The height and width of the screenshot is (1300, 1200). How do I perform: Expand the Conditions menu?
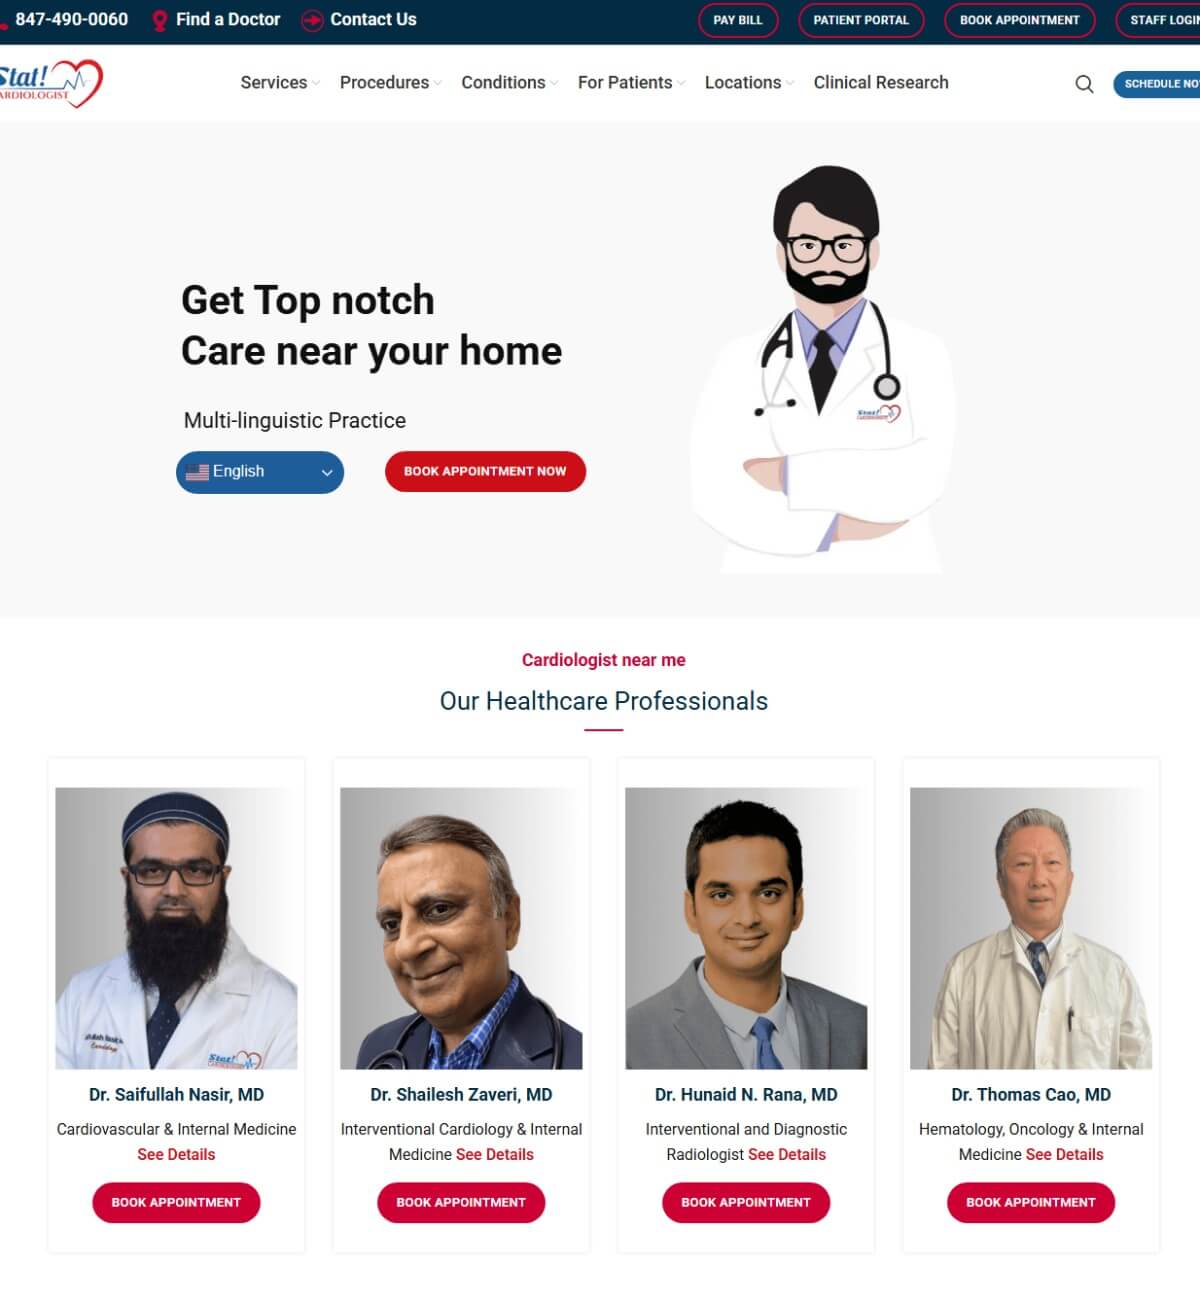(x=510, y=83)
